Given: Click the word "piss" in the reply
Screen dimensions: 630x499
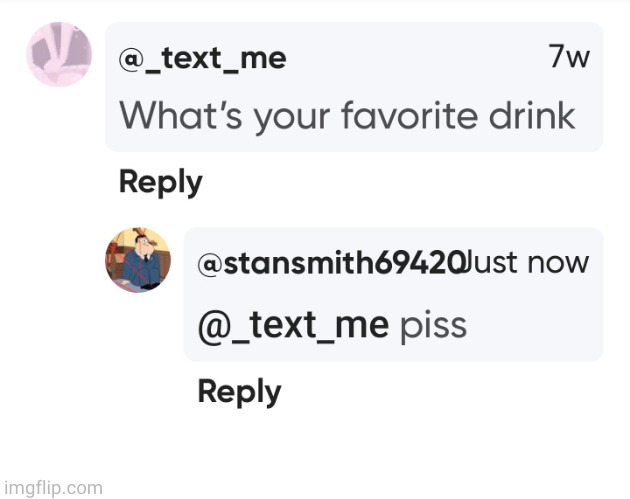Looking at the screenshot, I should pos(434,326).
